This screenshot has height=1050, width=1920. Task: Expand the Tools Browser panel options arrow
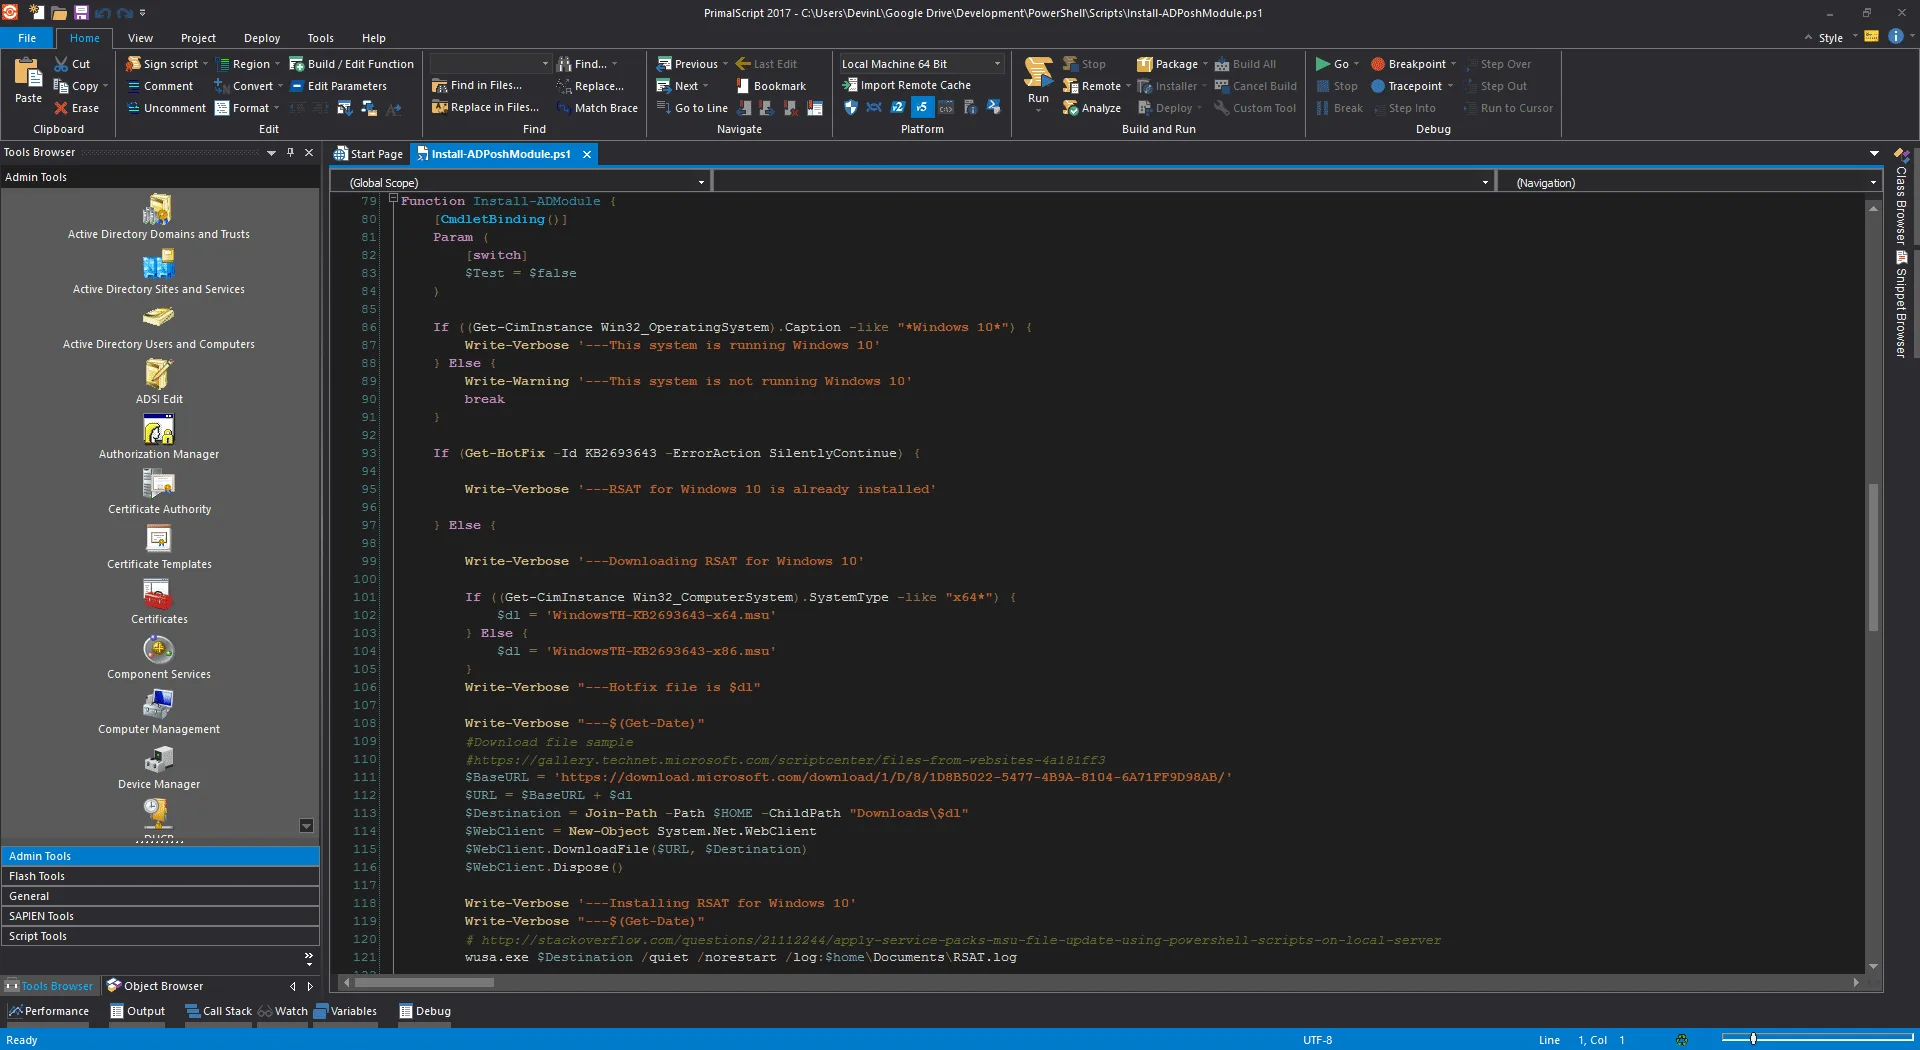(270, 152)
